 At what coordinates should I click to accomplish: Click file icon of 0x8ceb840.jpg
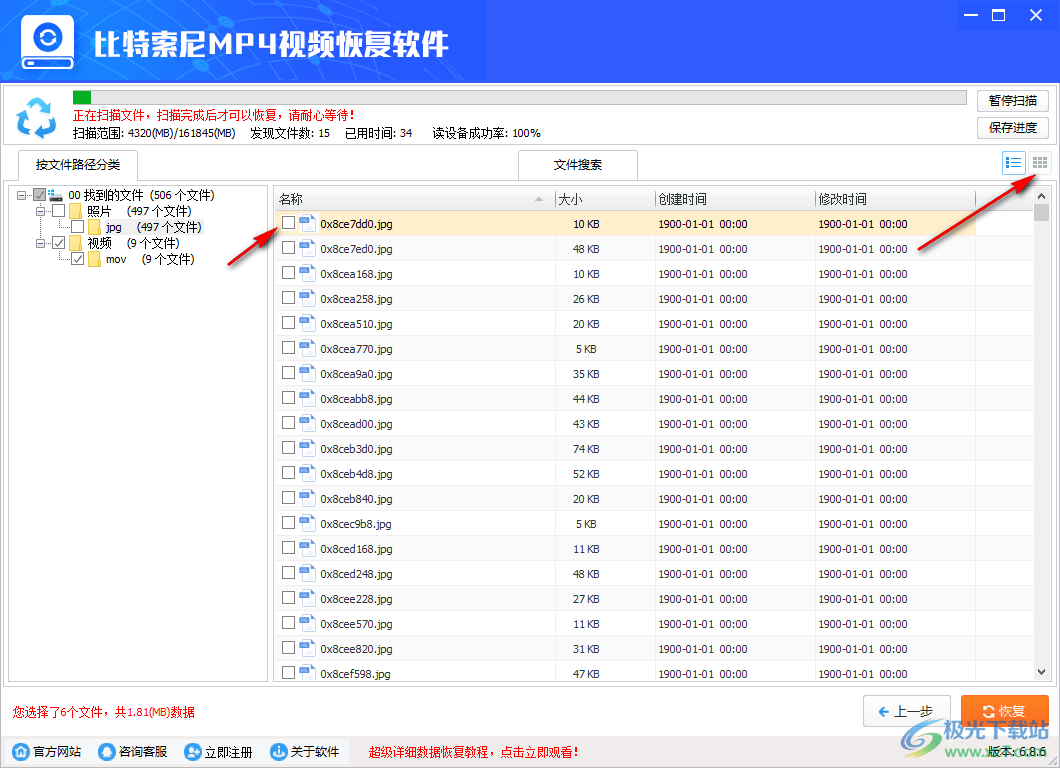[308, 498]
